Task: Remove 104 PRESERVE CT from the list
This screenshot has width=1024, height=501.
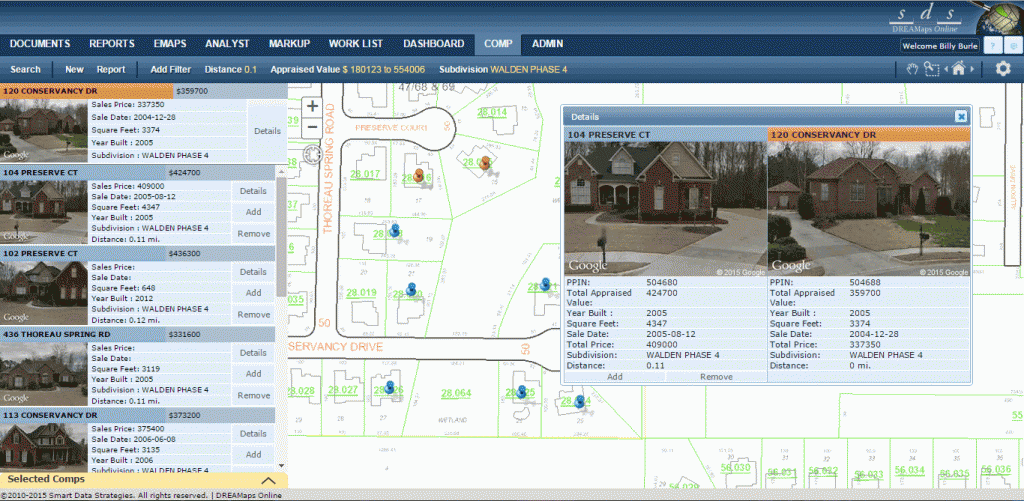Action: click(253, 234)
